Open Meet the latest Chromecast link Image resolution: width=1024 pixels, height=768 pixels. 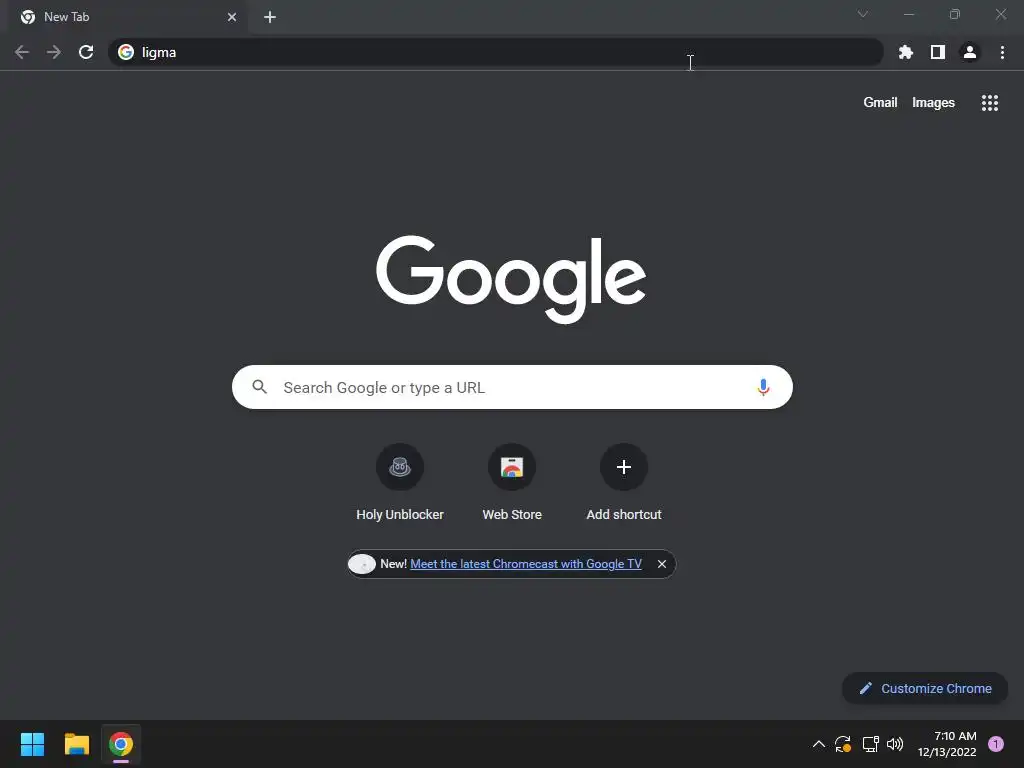526,564
